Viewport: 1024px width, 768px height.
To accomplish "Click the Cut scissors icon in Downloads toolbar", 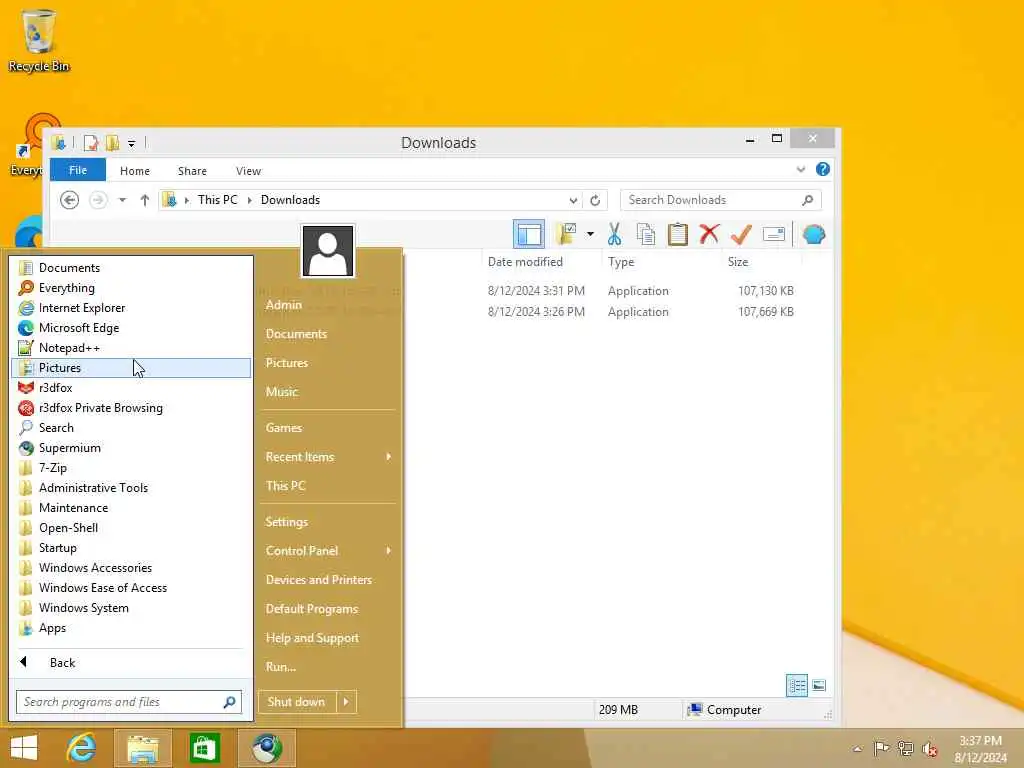I will point(614,234).
